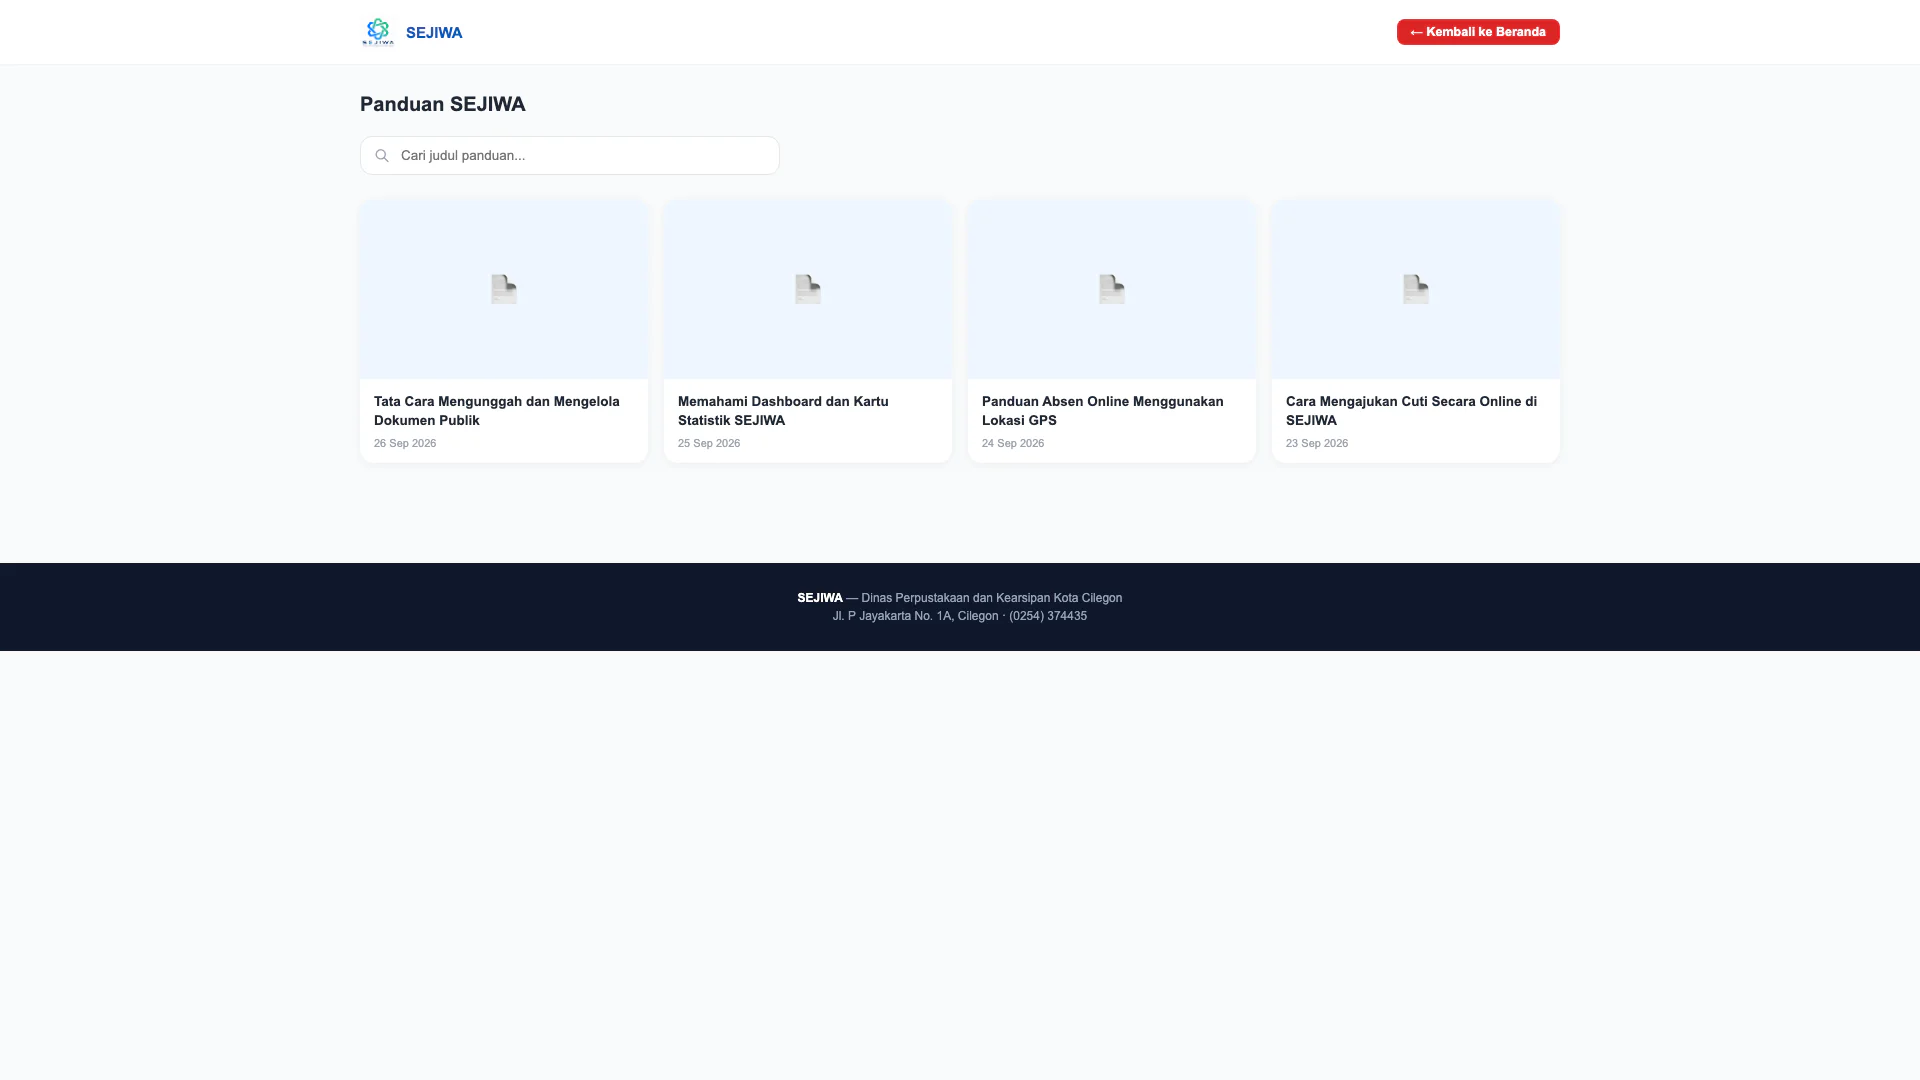The image size is (1920, 1080).
Task: Click the date 23 Sep 2026
Action: [1317, 443]
